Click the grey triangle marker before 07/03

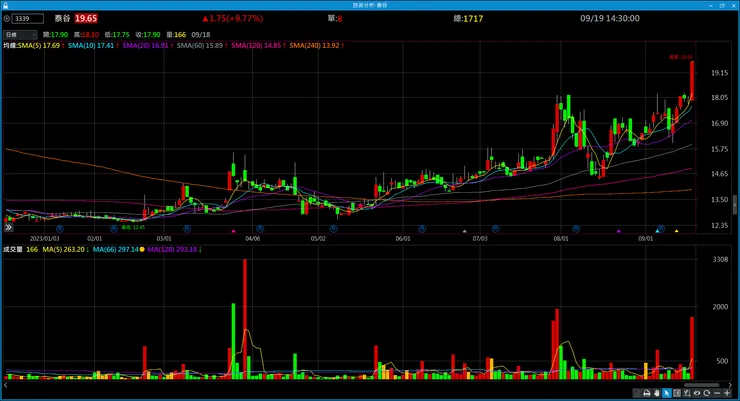464,231
